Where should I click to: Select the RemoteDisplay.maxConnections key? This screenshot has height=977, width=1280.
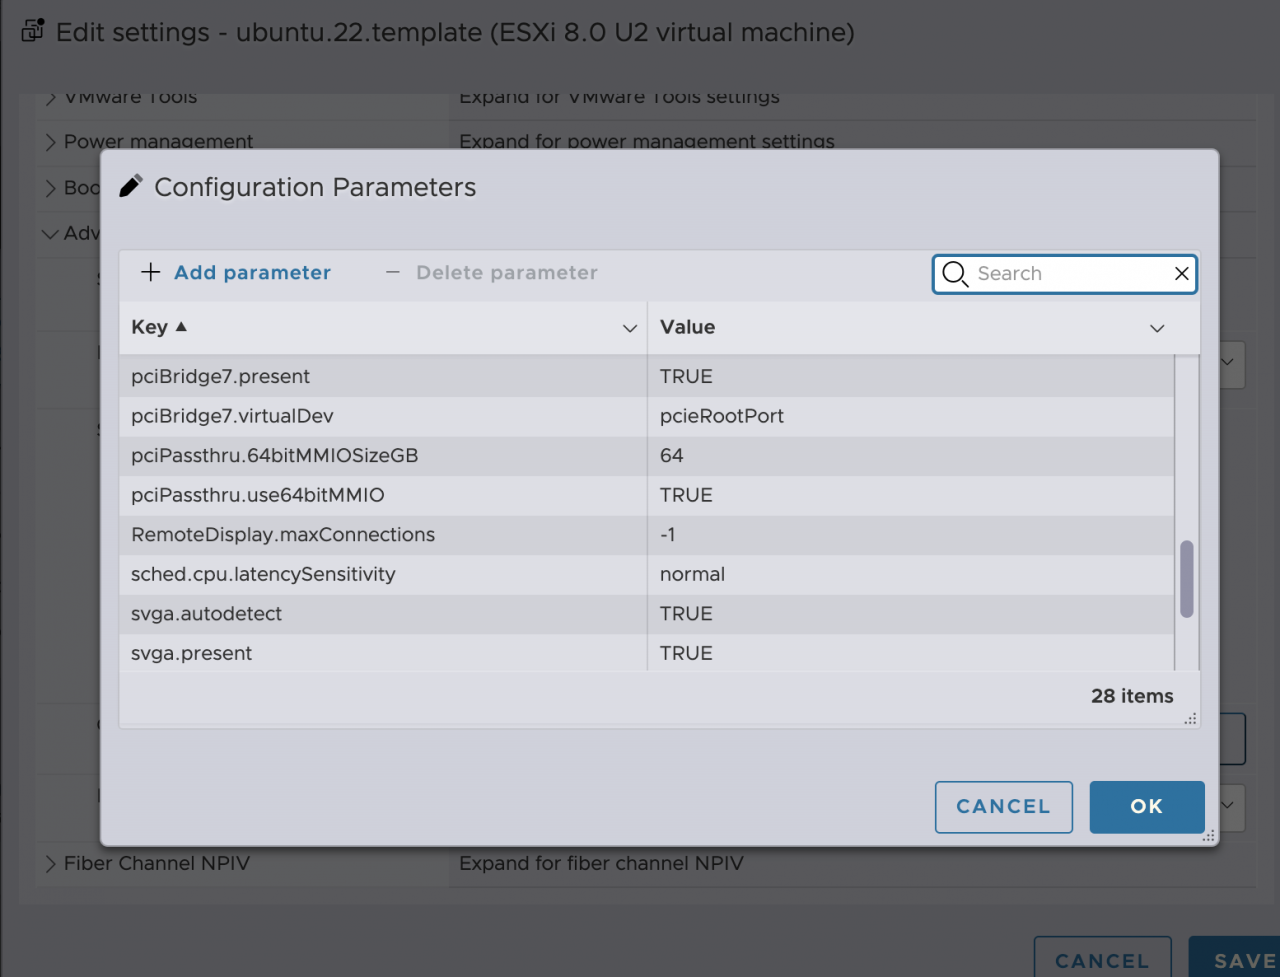(x=283, y=534)
